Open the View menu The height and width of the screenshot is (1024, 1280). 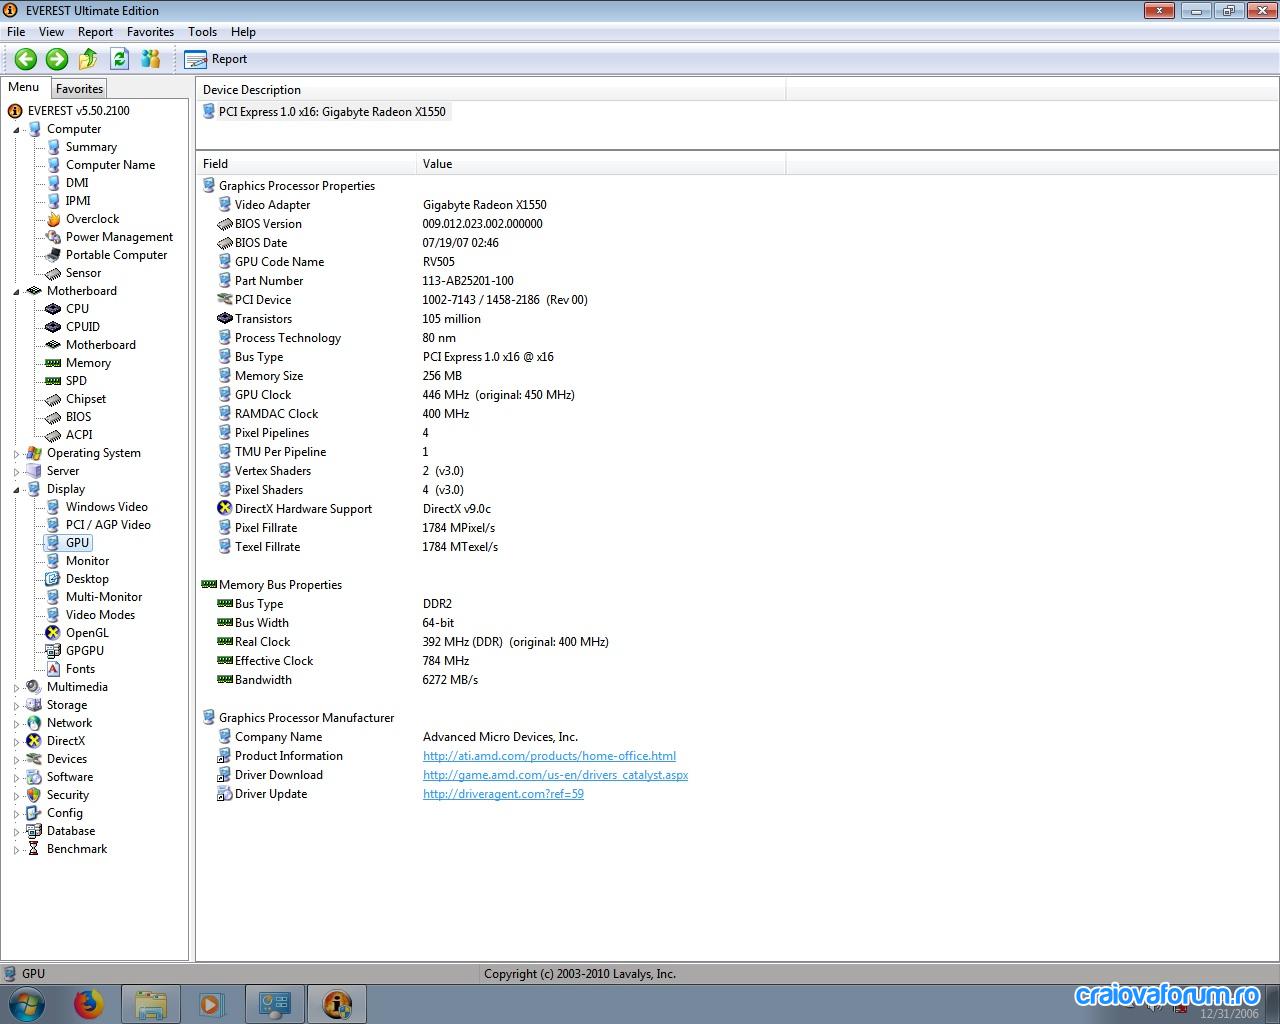(x=51, y=32)
